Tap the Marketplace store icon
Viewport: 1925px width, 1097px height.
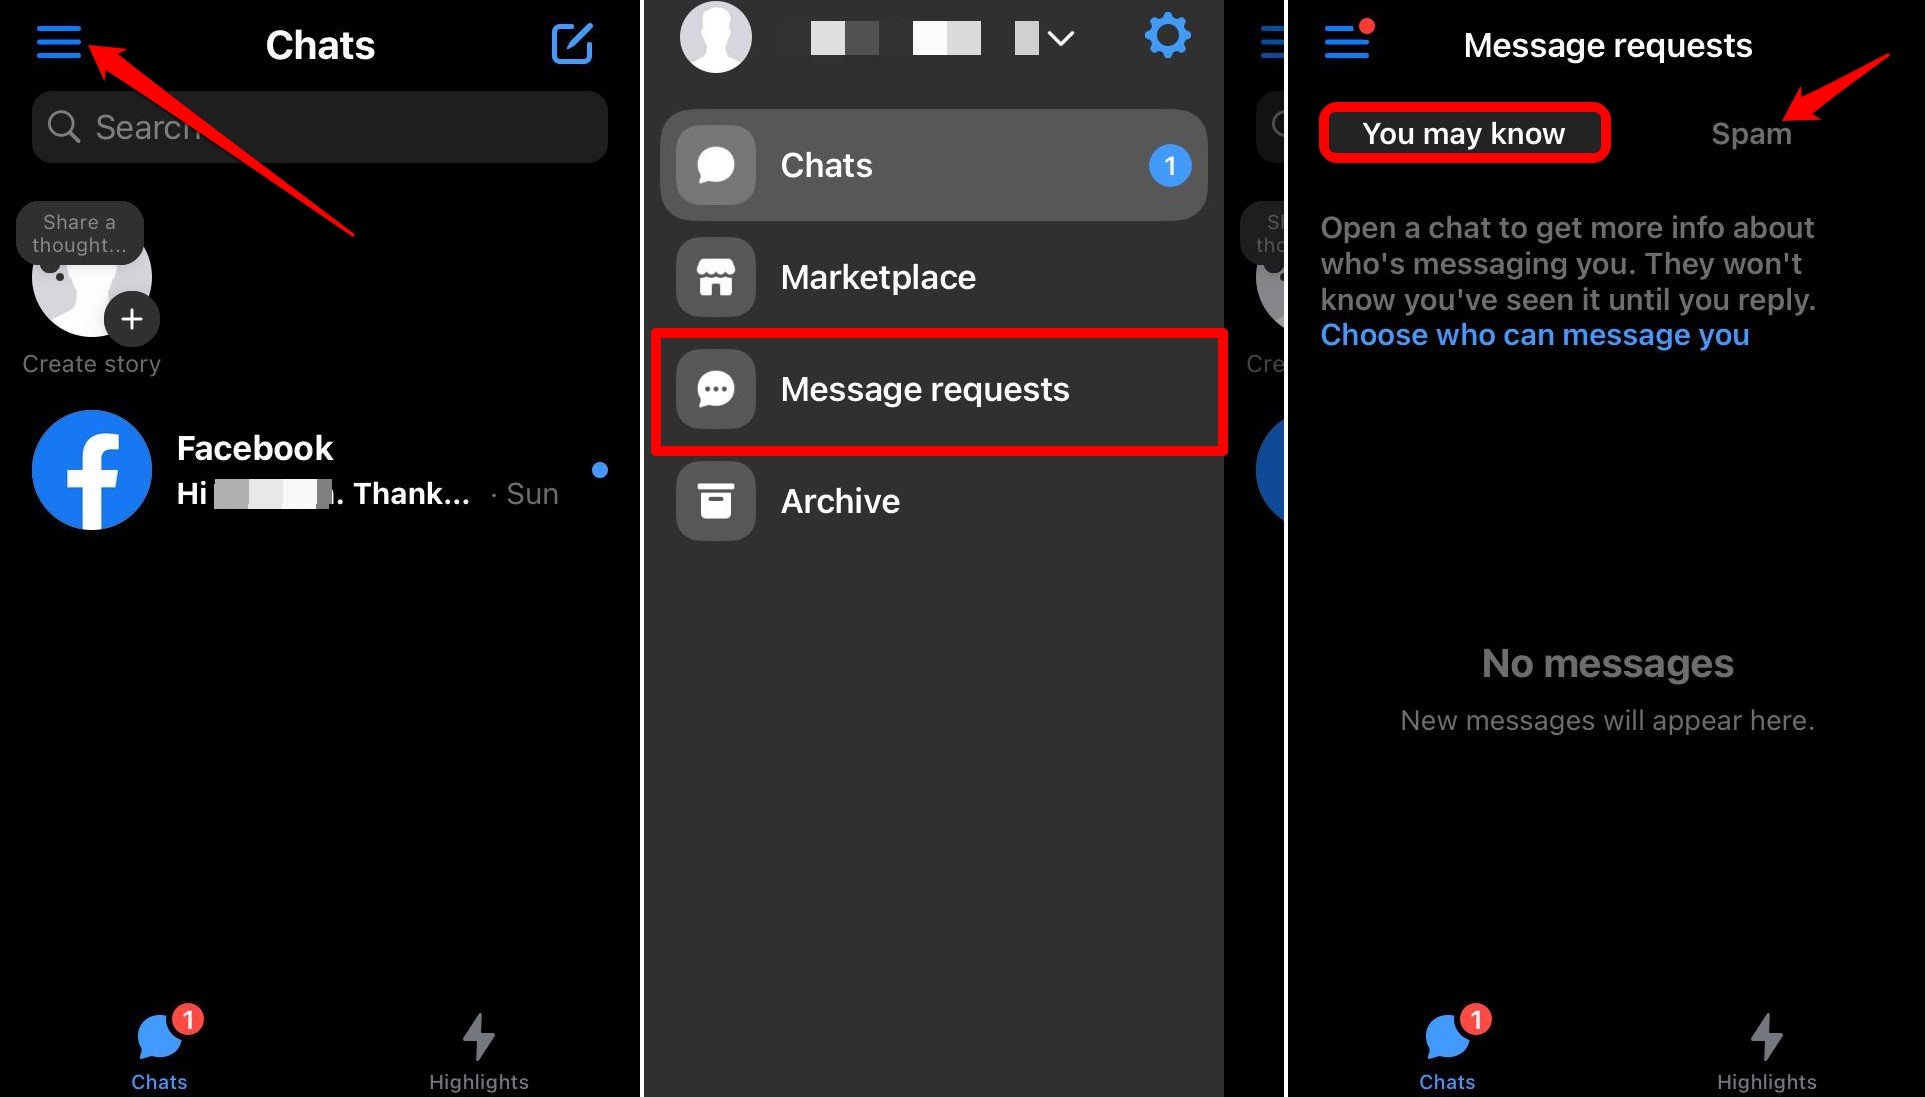(x=714, y=276)
